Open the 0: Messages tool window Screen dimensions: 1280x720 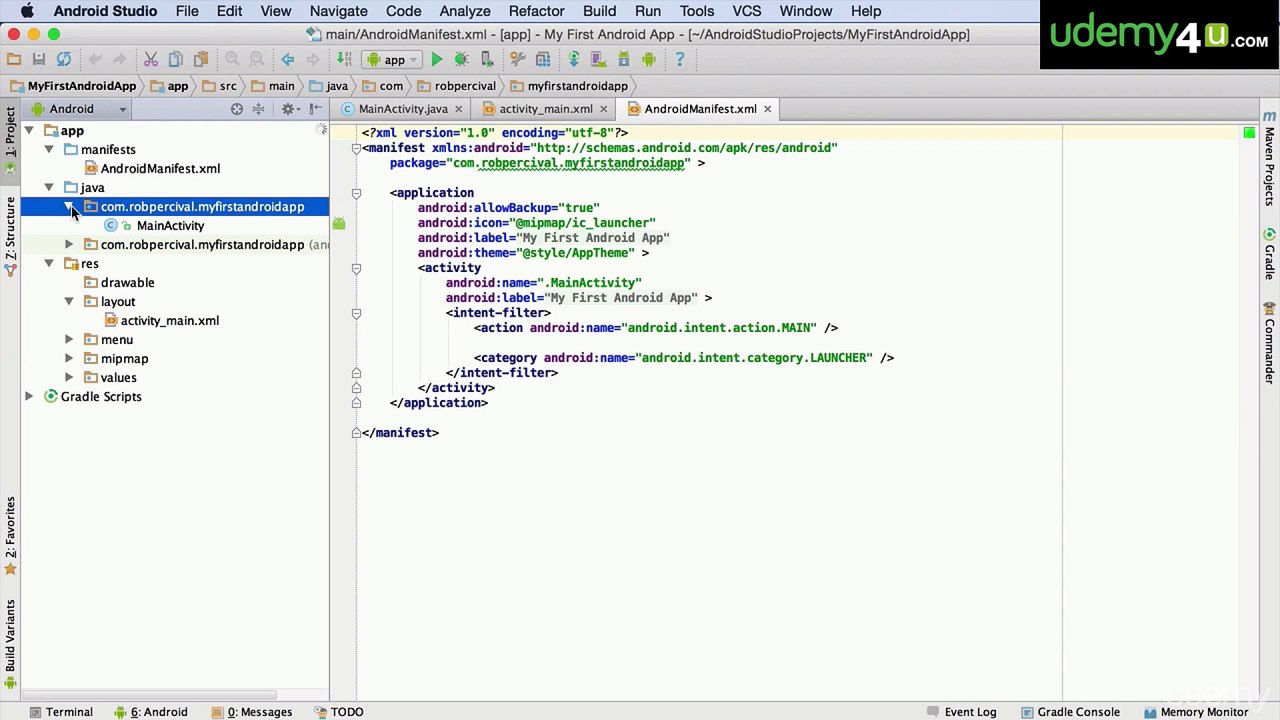click(252, 712)
